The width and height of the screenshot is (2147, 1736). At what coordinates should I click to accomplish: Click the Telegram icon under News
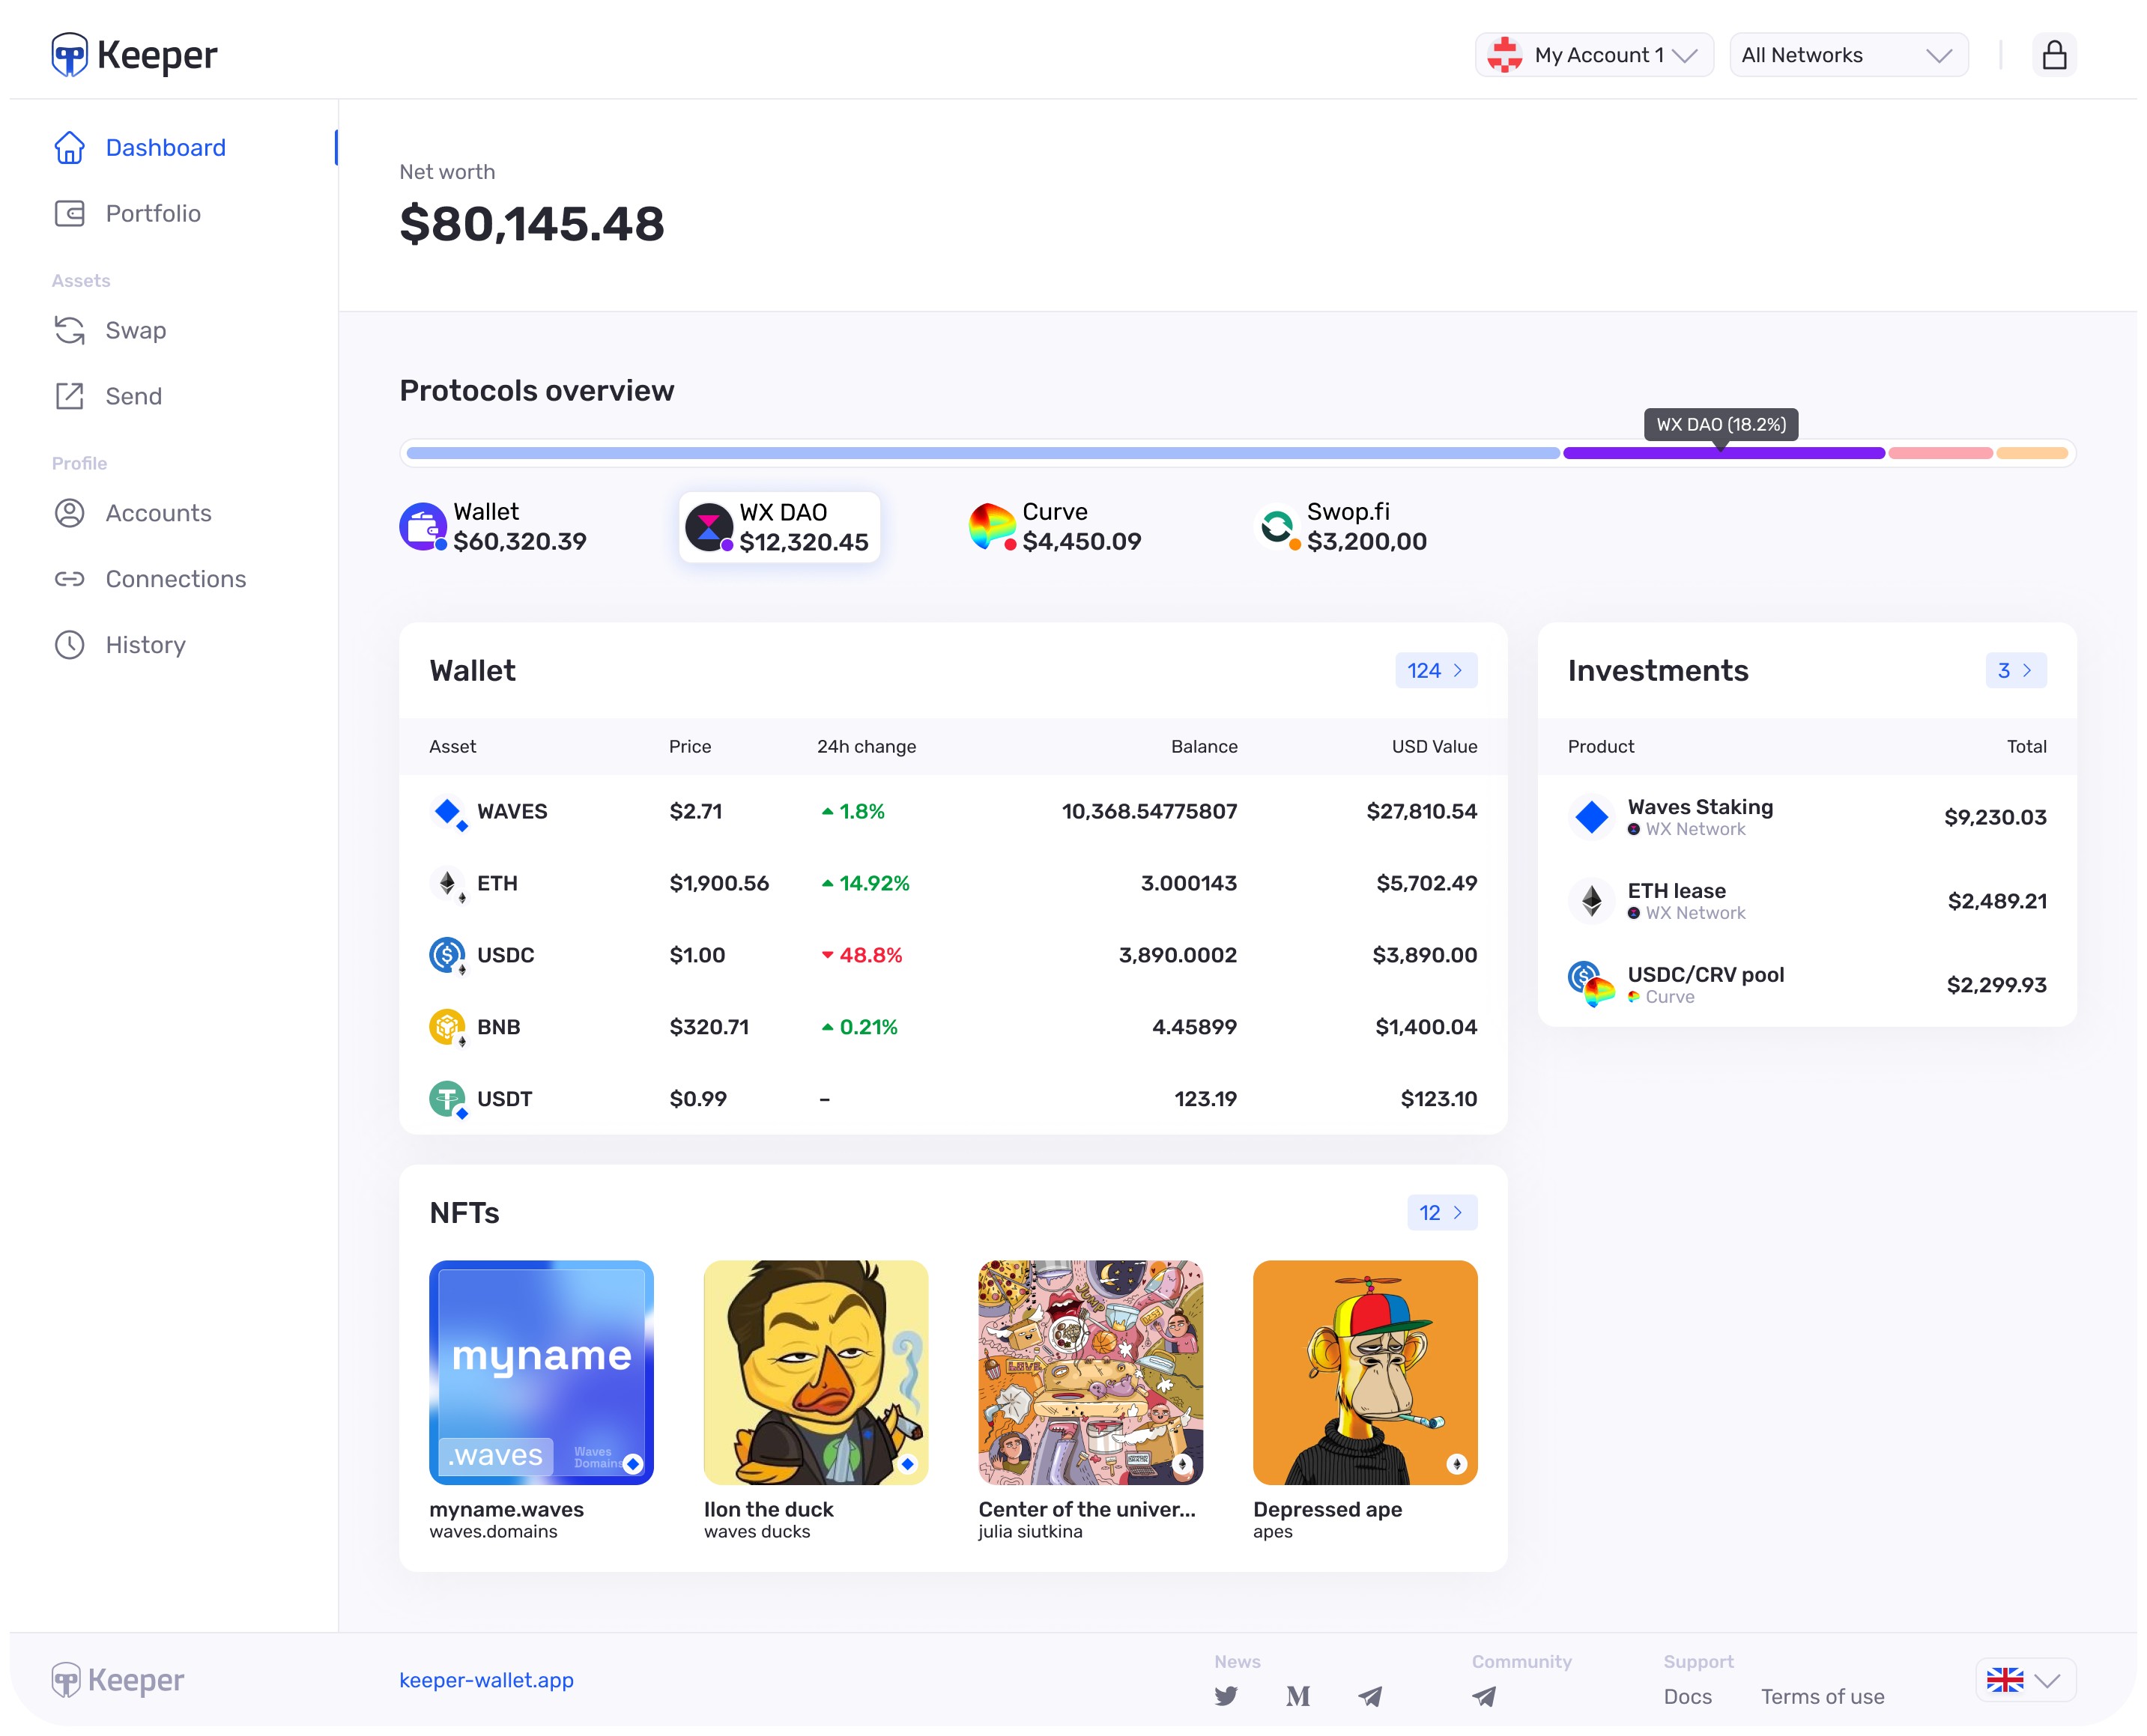(x=1370, y=1696)
